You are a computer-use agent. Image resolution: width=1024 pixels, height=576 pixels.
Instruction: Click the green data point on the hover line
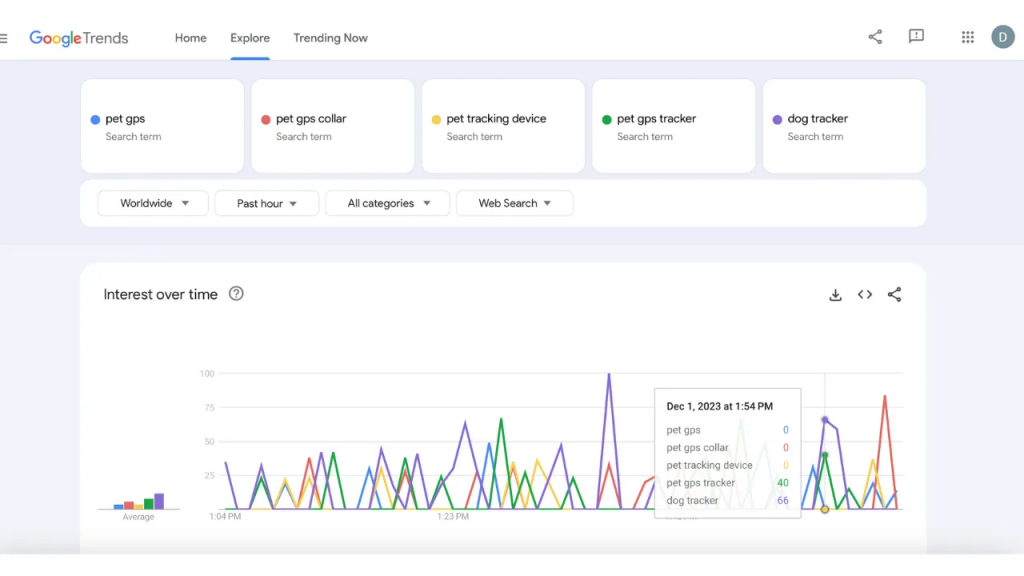825,455
